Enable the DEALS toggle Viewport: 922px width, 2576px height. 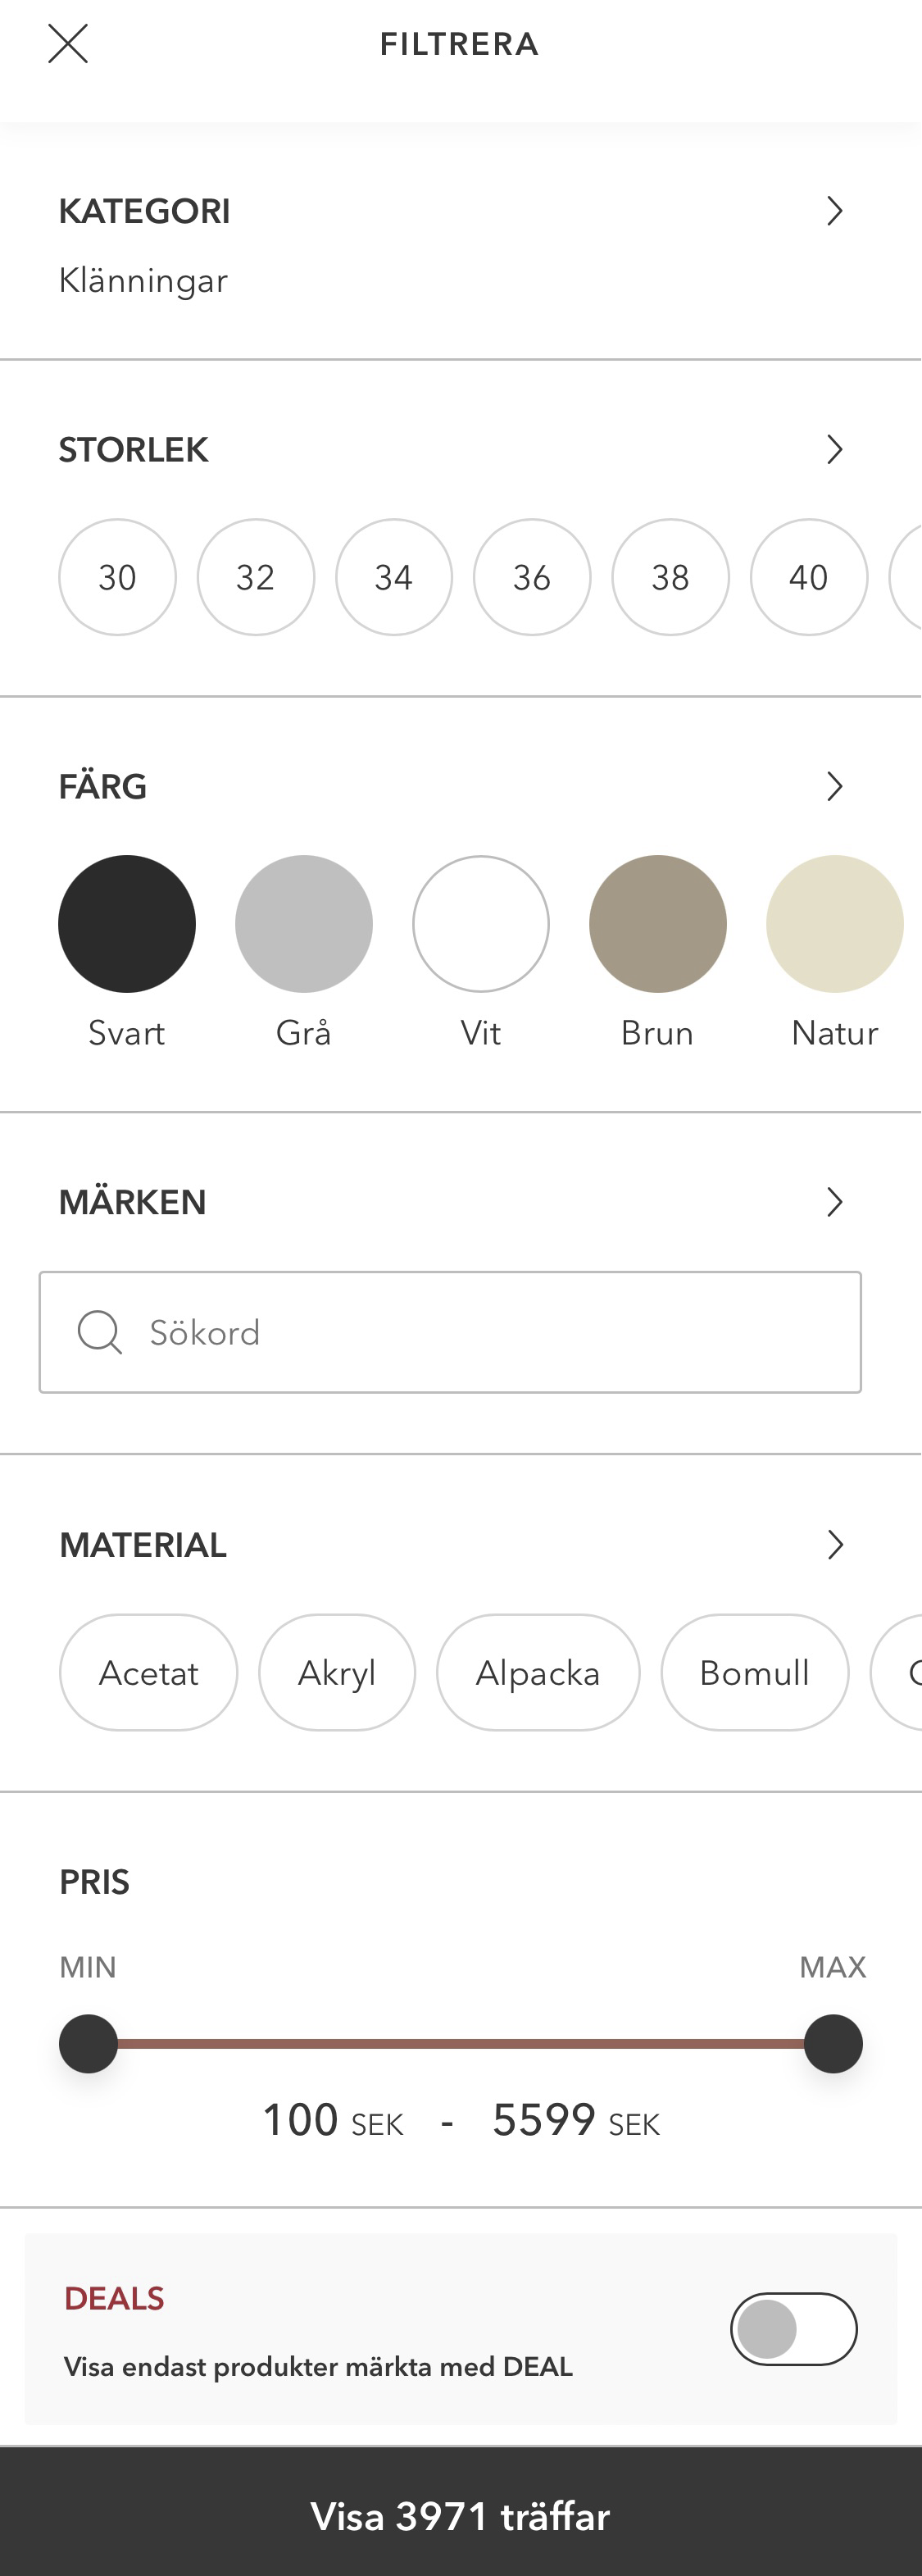[x=794, y=2329]
